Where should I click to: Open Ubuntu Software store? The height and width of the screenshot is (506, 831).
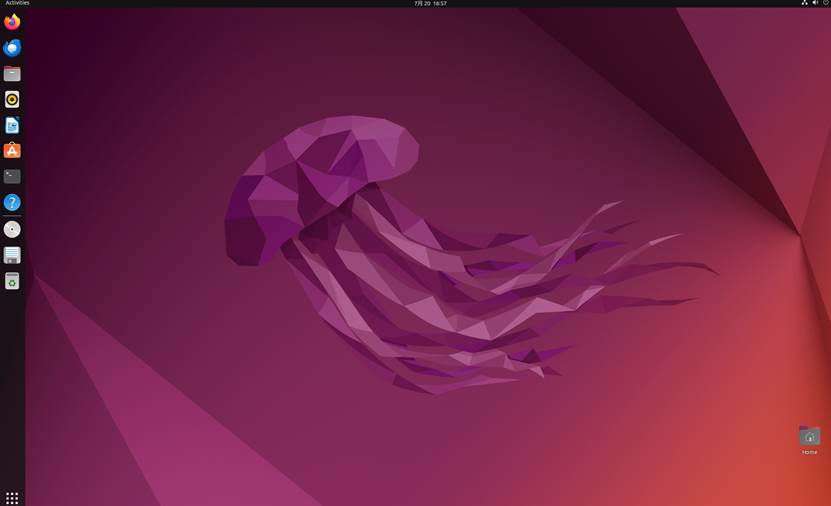click(12, 151)
